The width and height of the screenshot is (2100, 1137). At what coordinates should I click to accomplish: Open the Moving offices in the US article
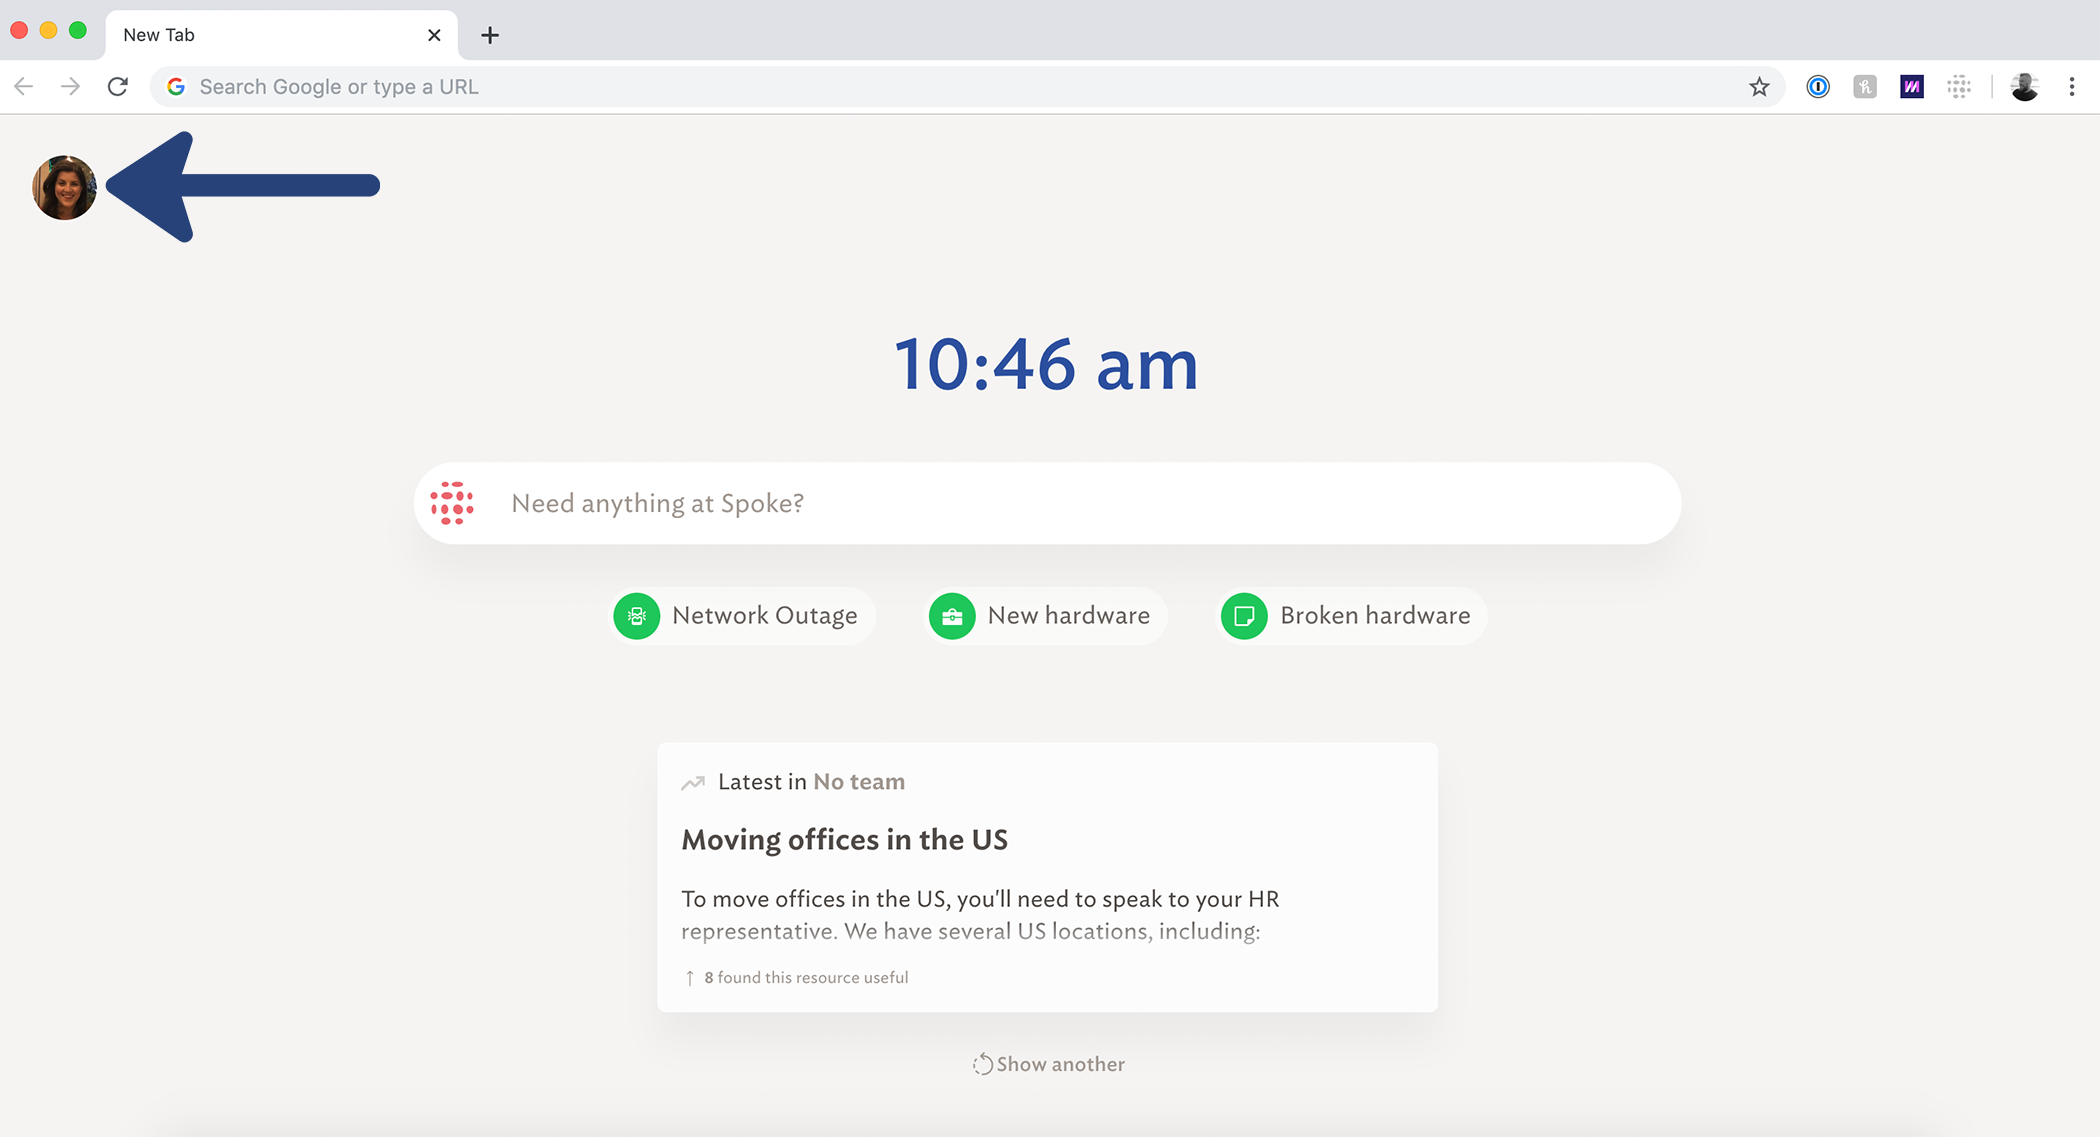[x=844, y=840]
